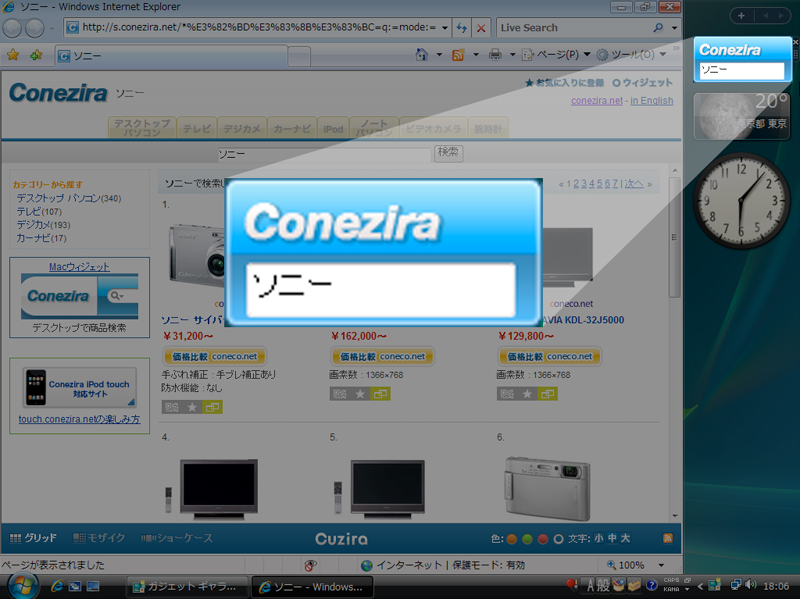This screenshot has height=599, width=800.
Task: Select orange color circle in Cuzira bar
Action: pos(512,539)
